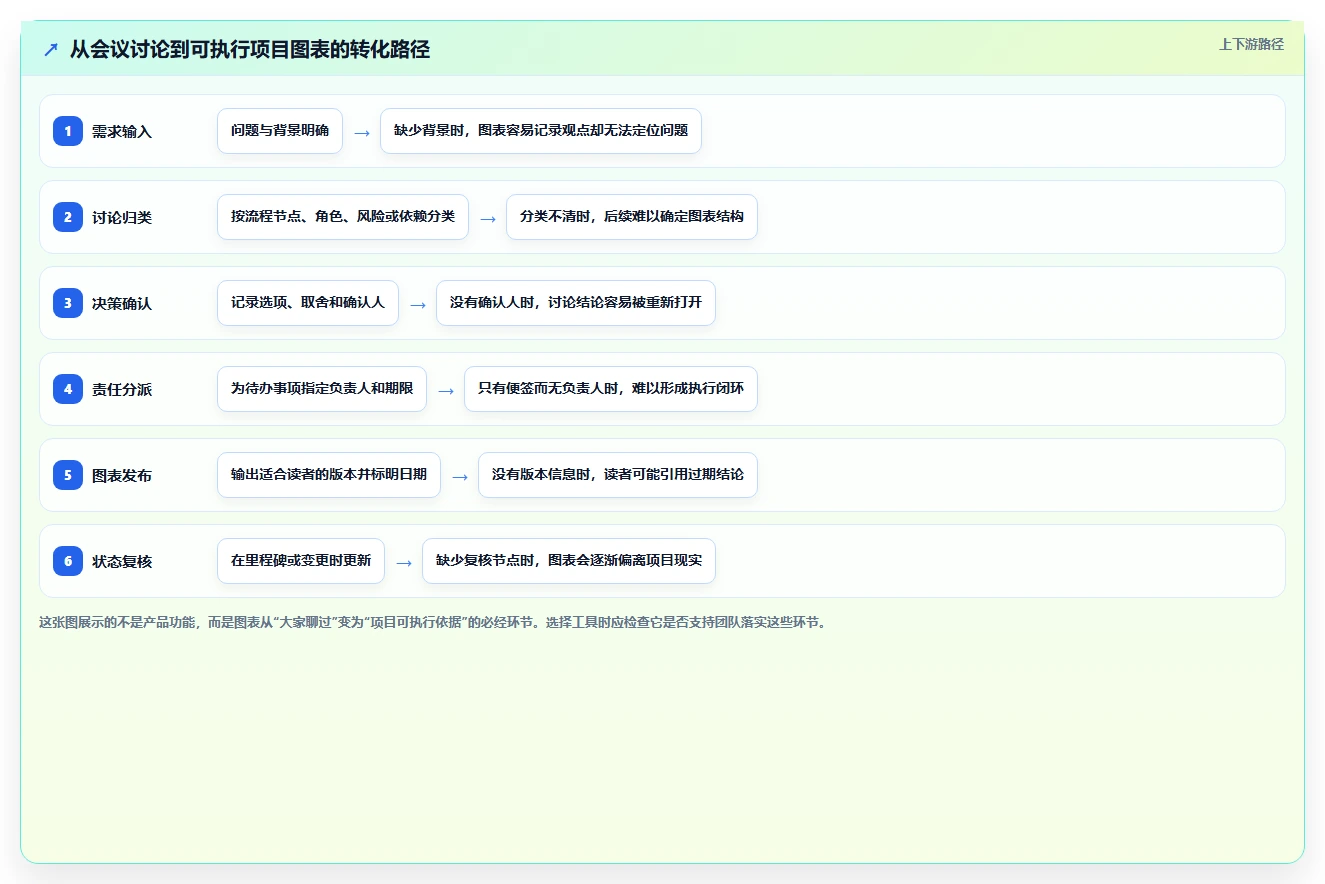Click the arrow in the 图表发布 row

460,476
